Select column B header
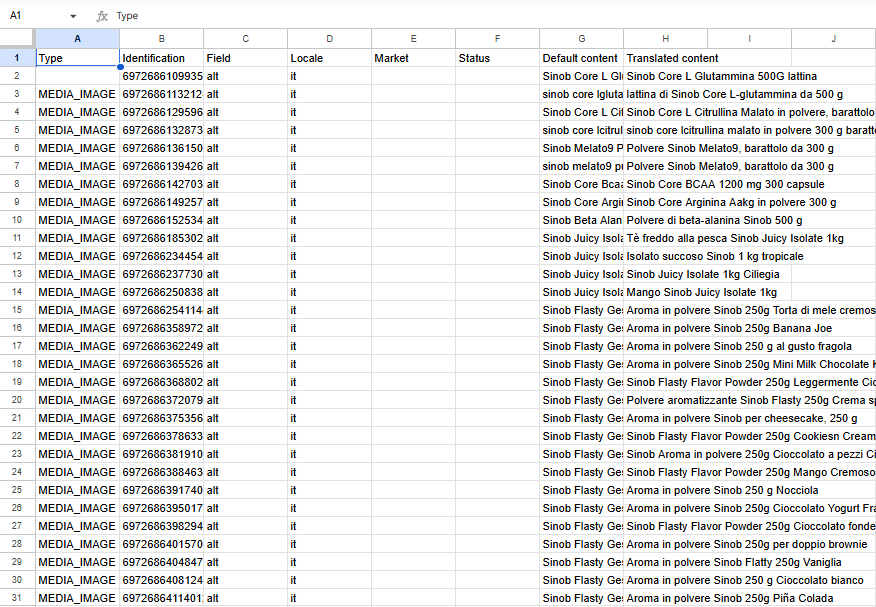The width and height of the screenshot is (876, 607). (x=161, y=39)
